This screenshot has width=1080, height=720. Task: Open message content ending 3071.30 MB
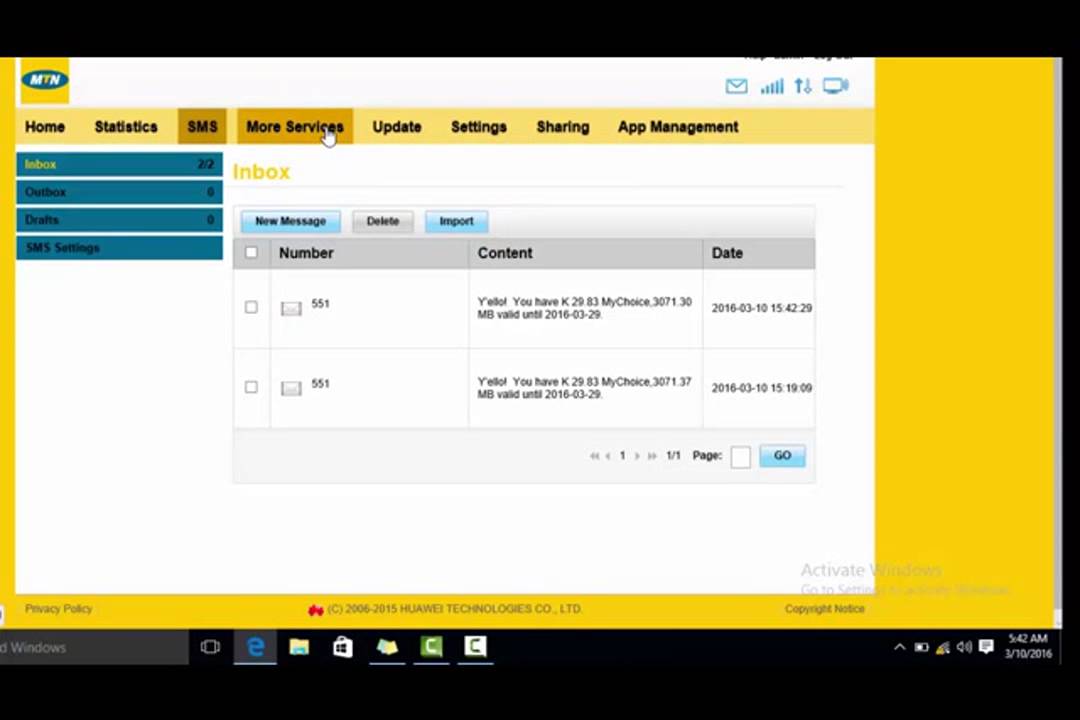tap(585, 308)
